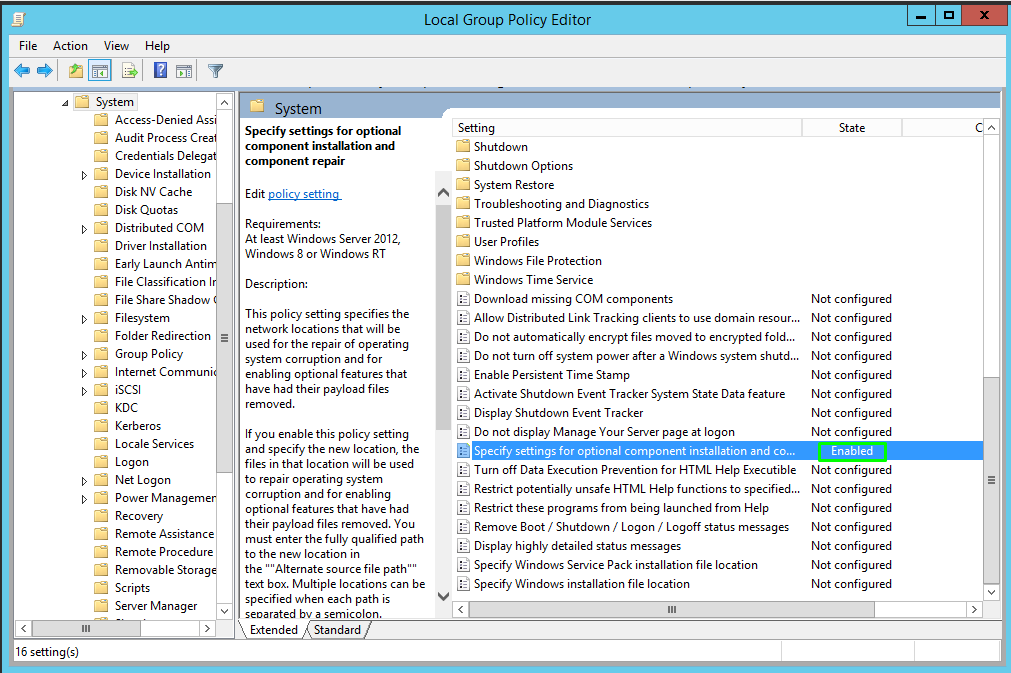Expand the Distributed COM tree node

(84, 229)
